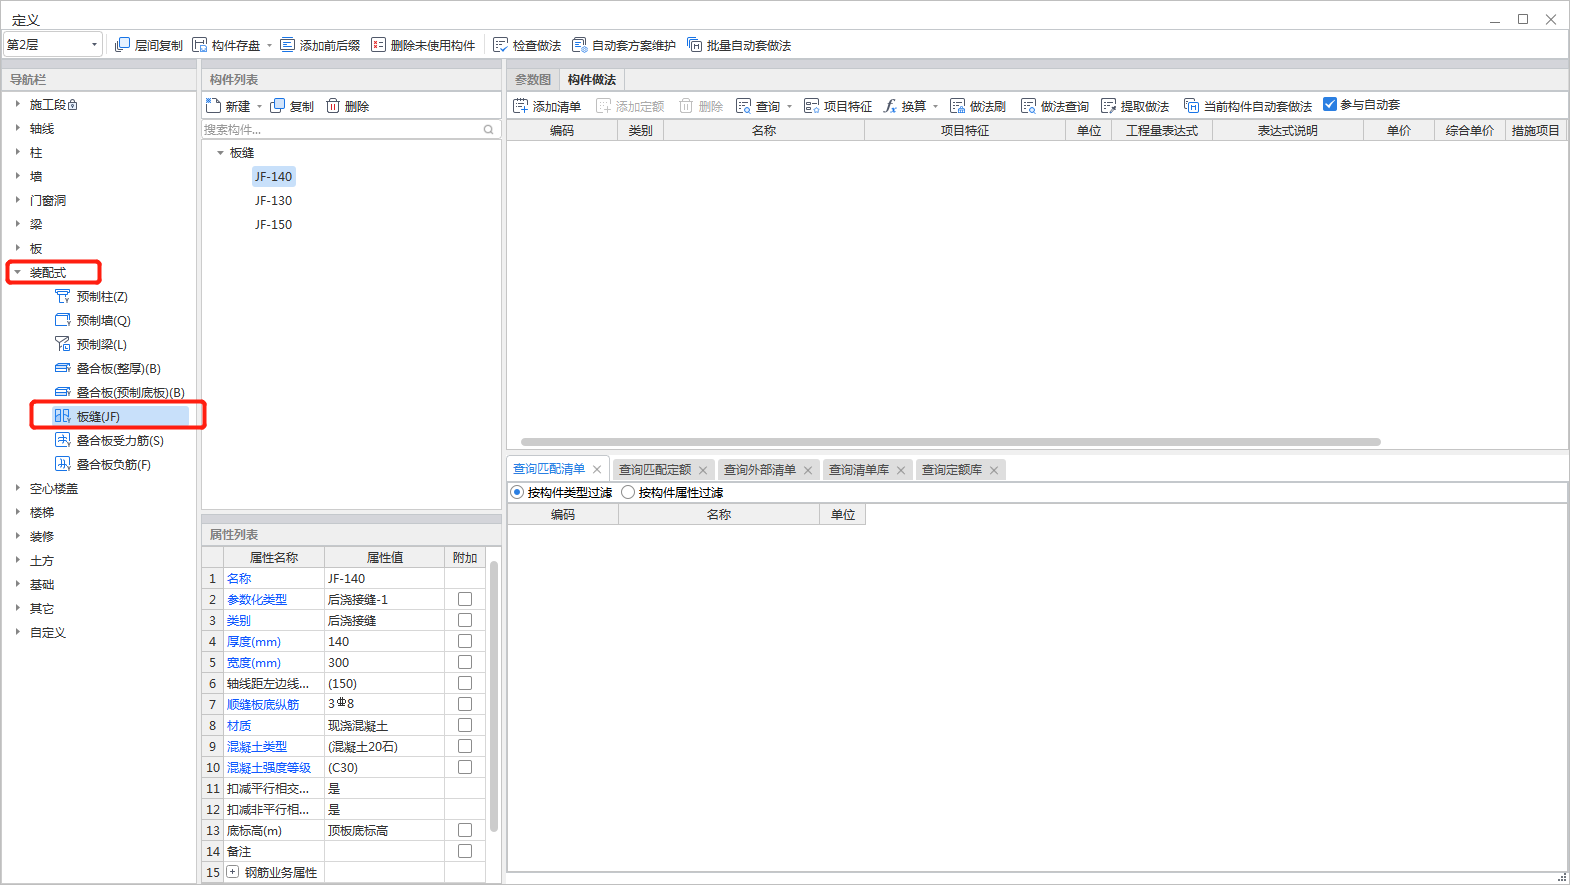Select component JF-150
This screenshot has height=885, width=1570.
click(x=273, y=225)
